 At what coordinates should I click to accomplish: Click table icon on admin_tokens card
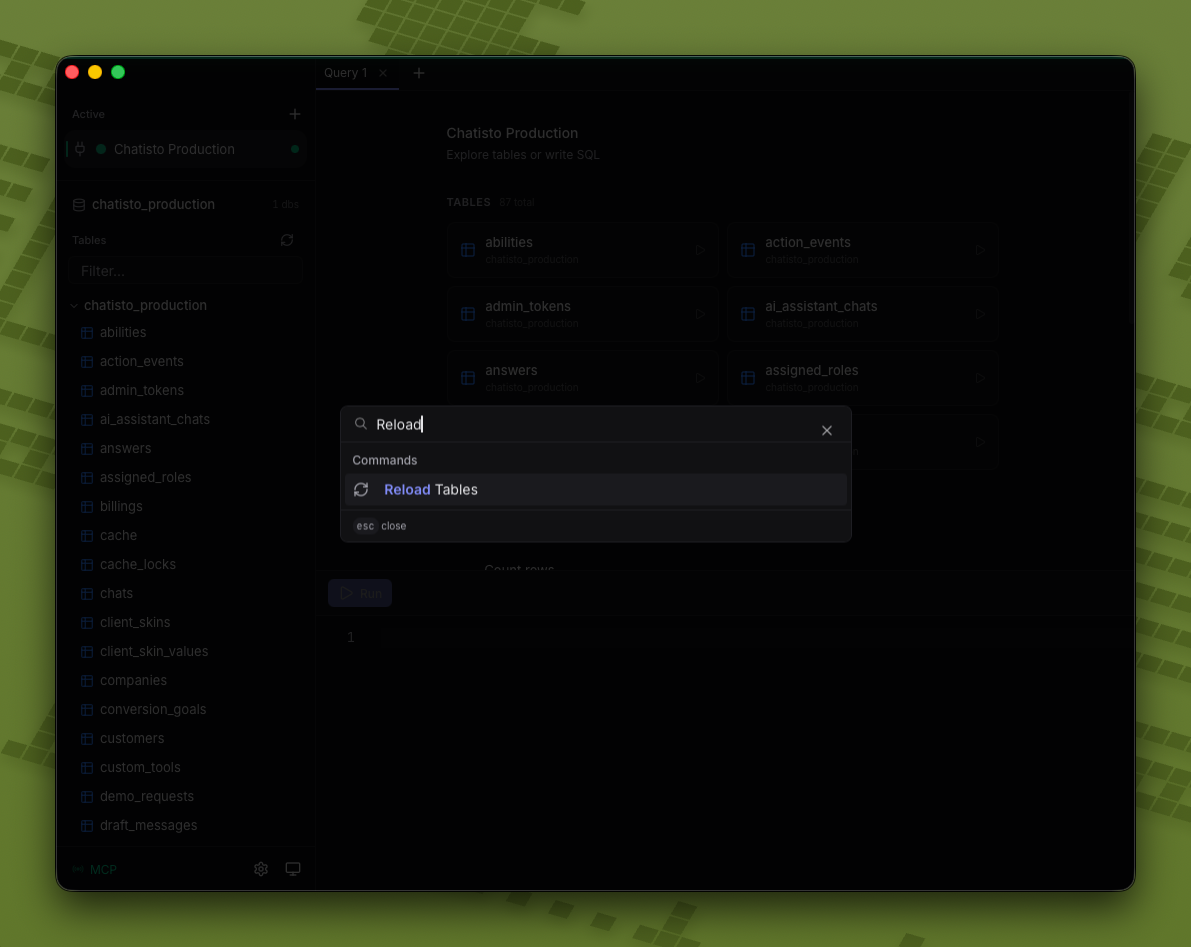tap(468, 314)
